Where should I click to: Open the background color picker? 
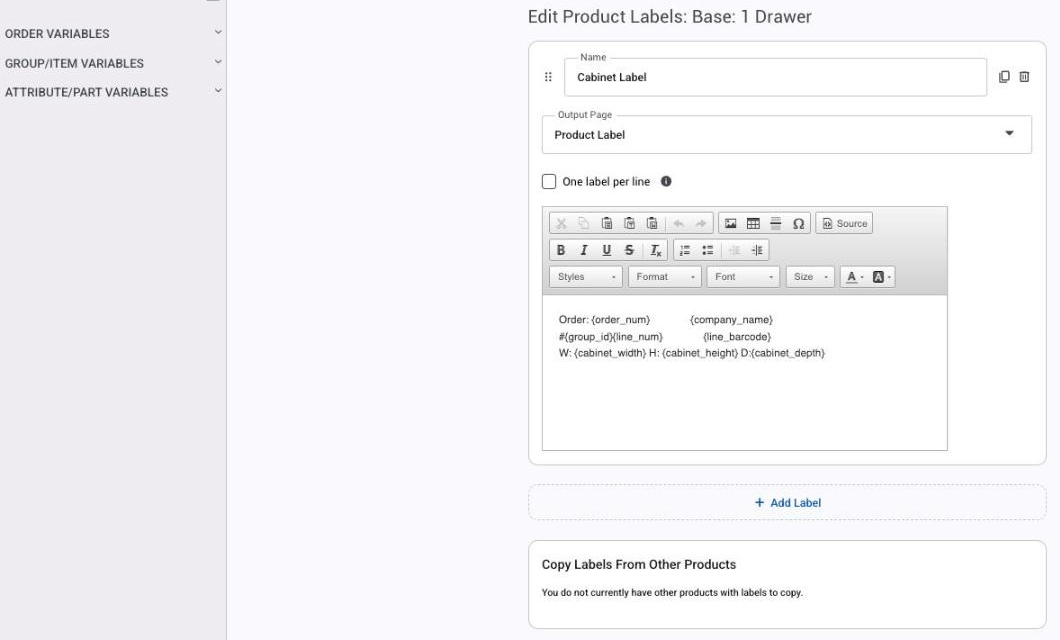[x=881, y=276]
